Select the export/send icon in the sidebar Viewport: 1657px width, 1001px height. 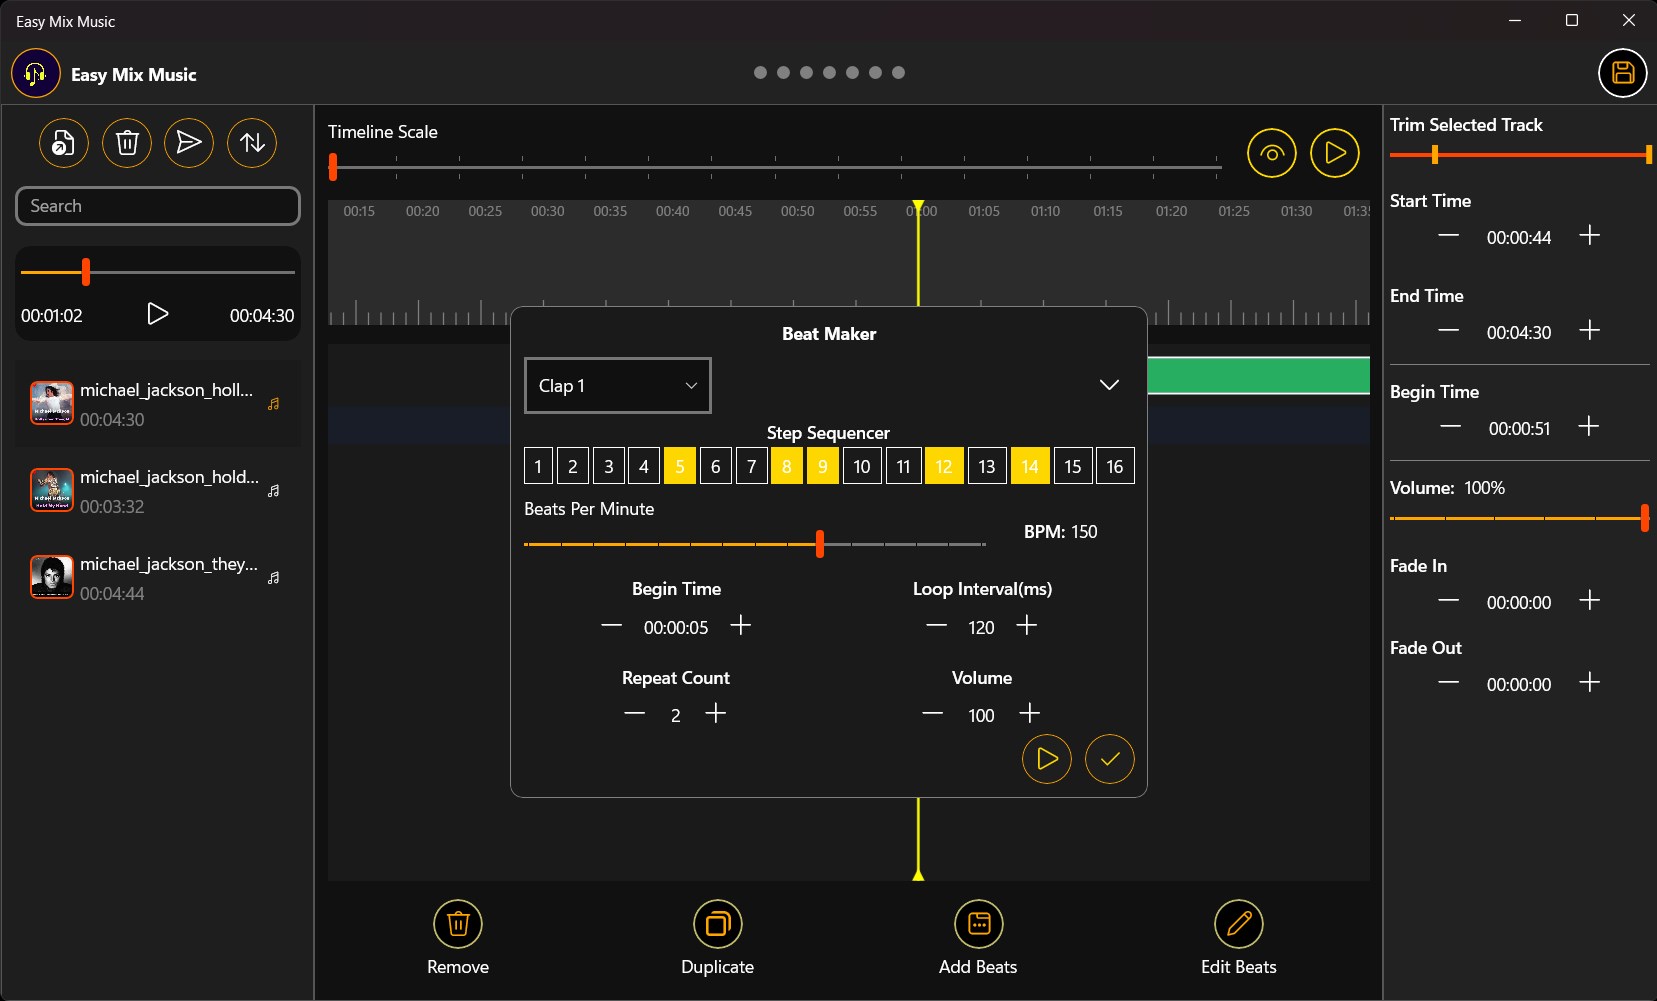pos(189,143)
